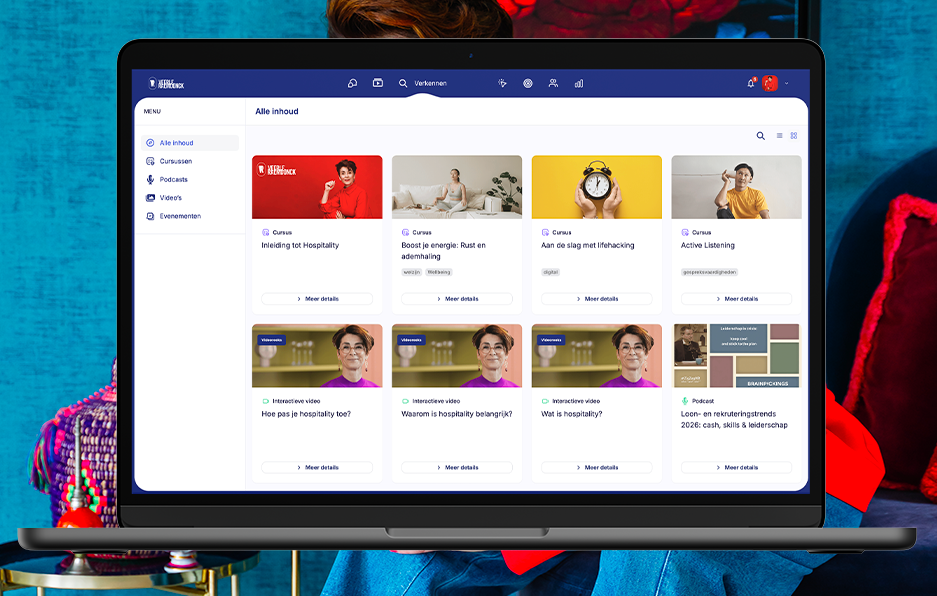Open the Wat is hospitality? video thumbnail
This screenshot has height=596, width=937.
click(596, 355)
